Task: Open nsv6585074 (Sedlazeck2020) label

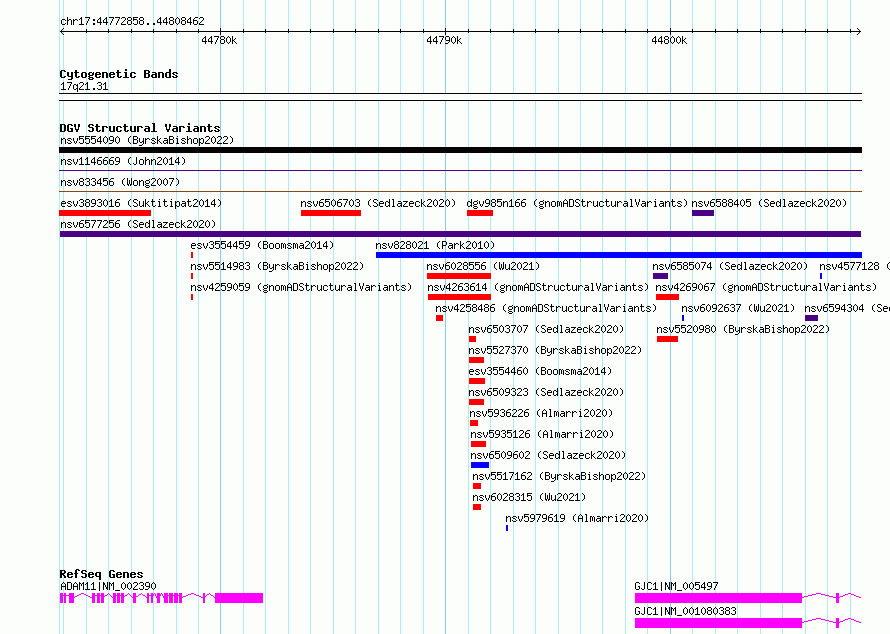Action: pos(730,266)
